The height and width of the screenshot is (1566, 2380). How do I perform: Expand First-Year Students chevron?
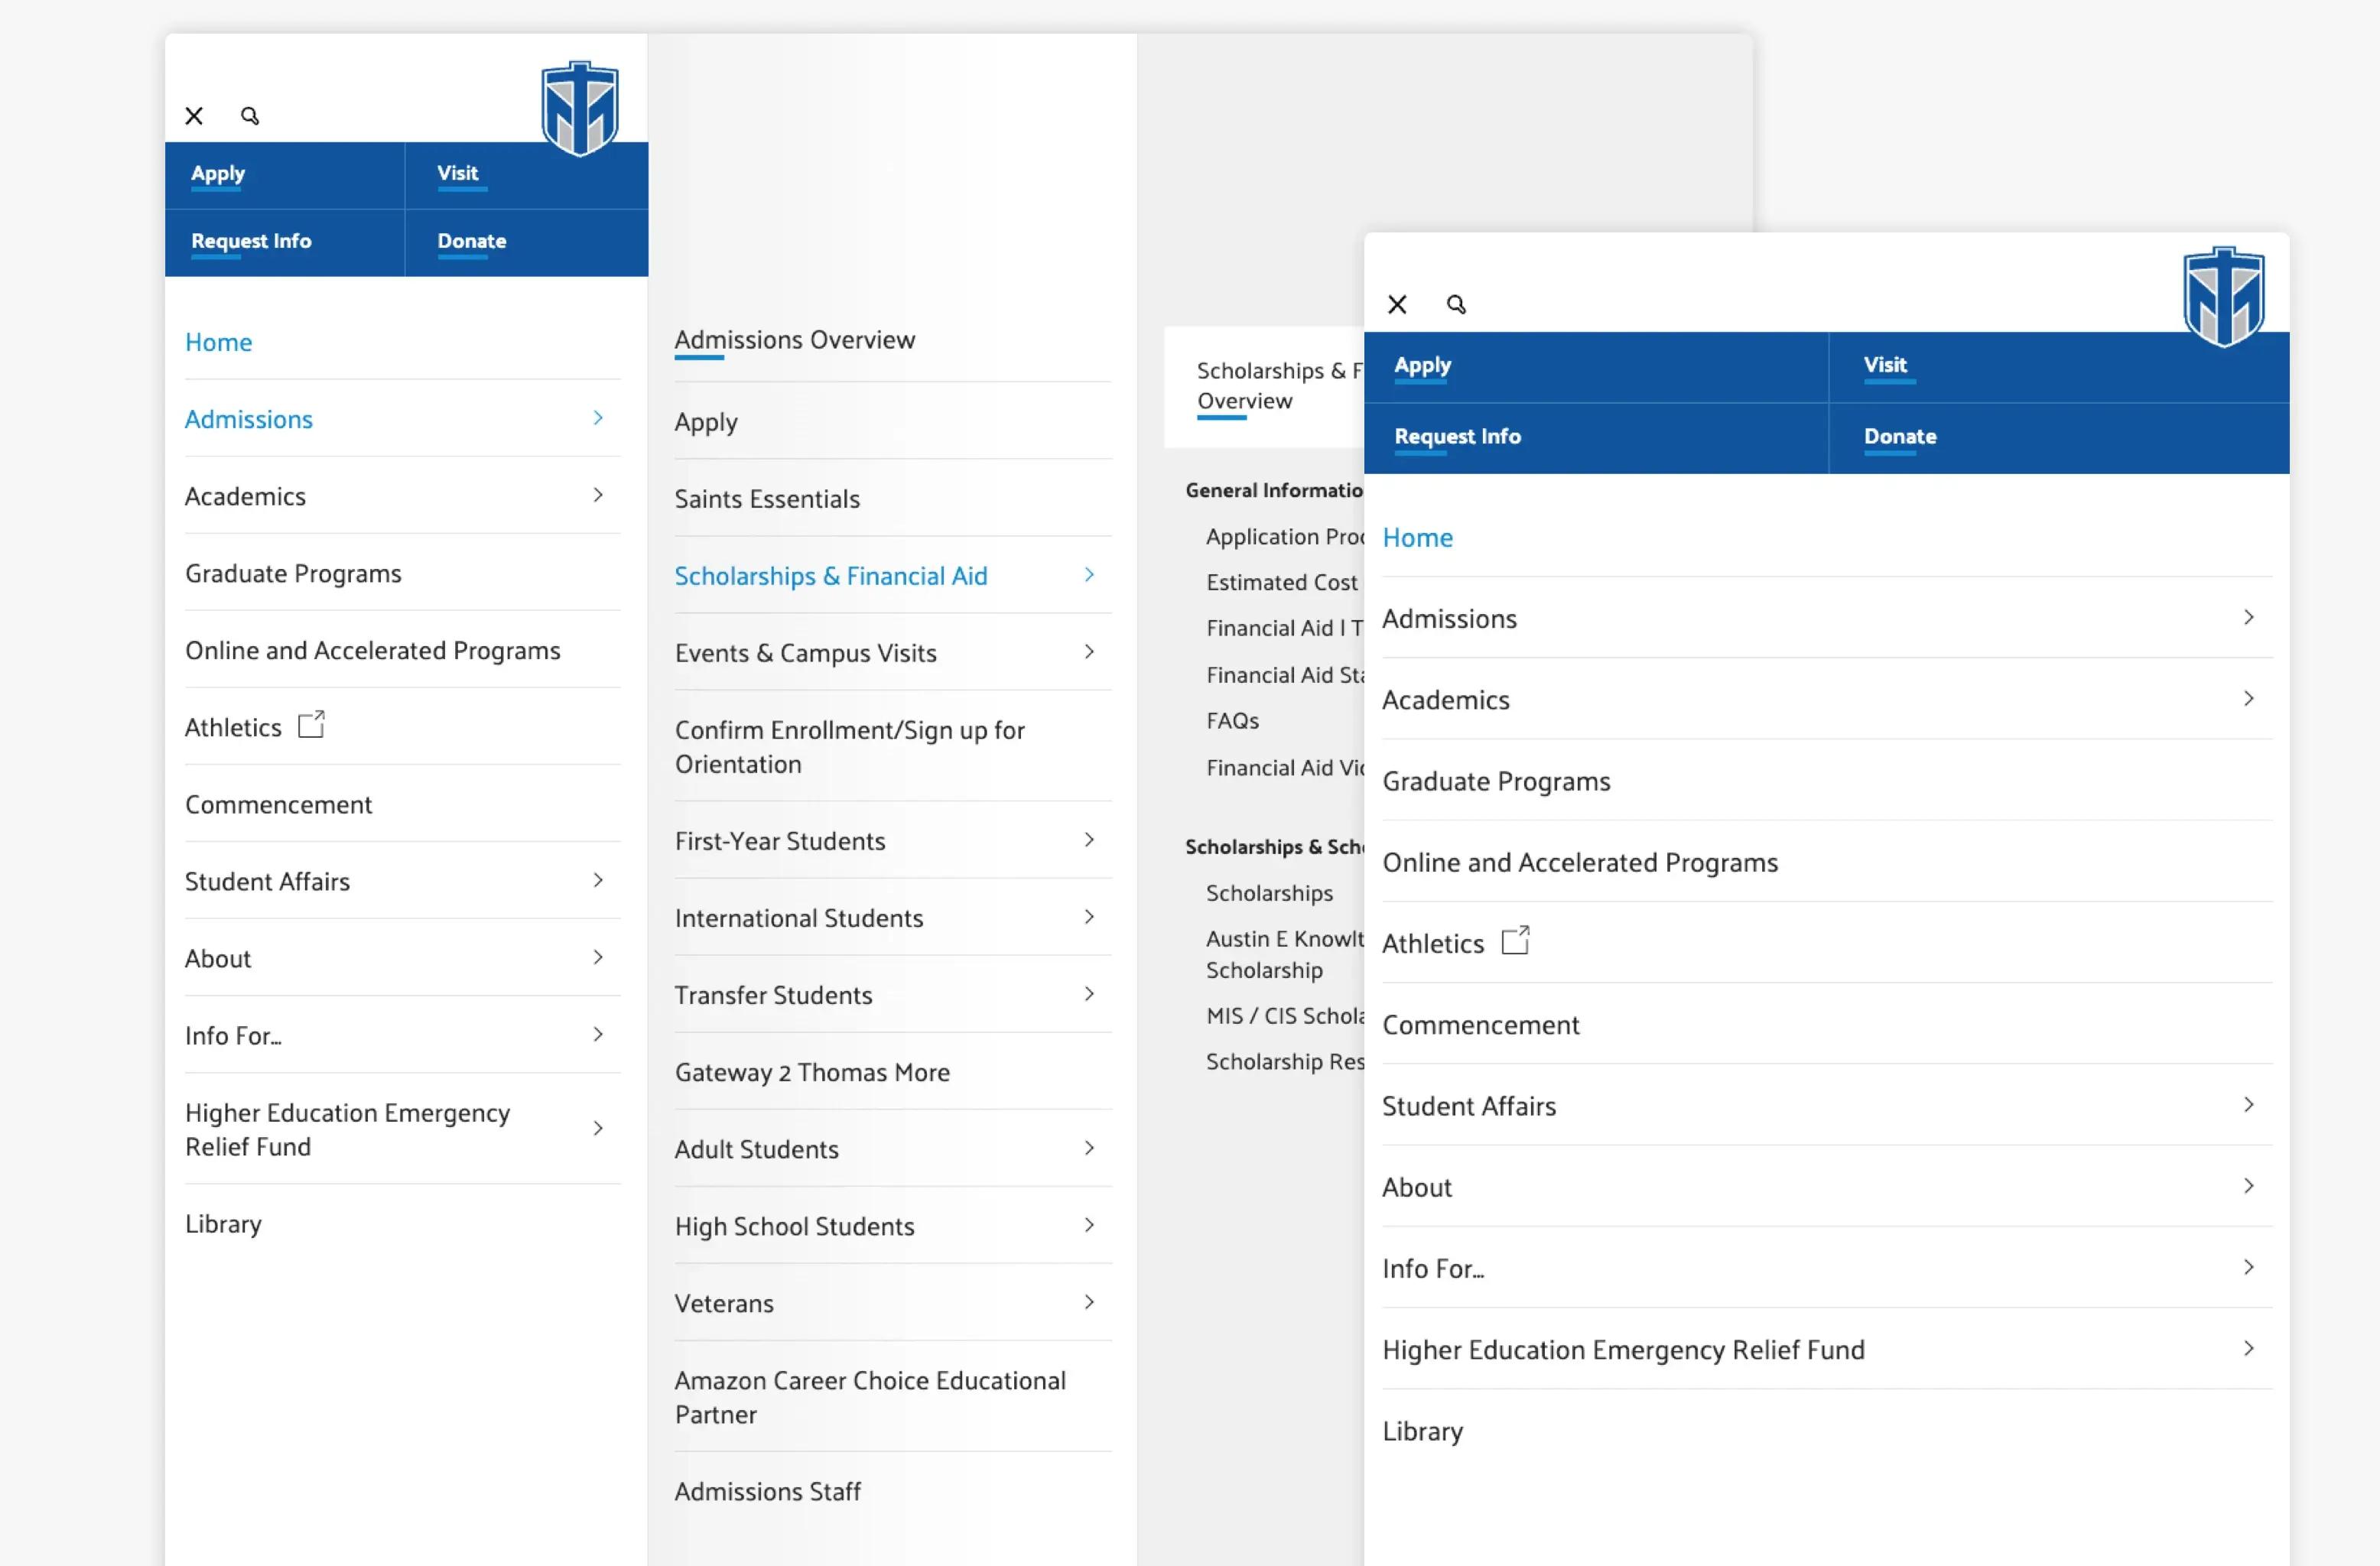click(1089, 839)
